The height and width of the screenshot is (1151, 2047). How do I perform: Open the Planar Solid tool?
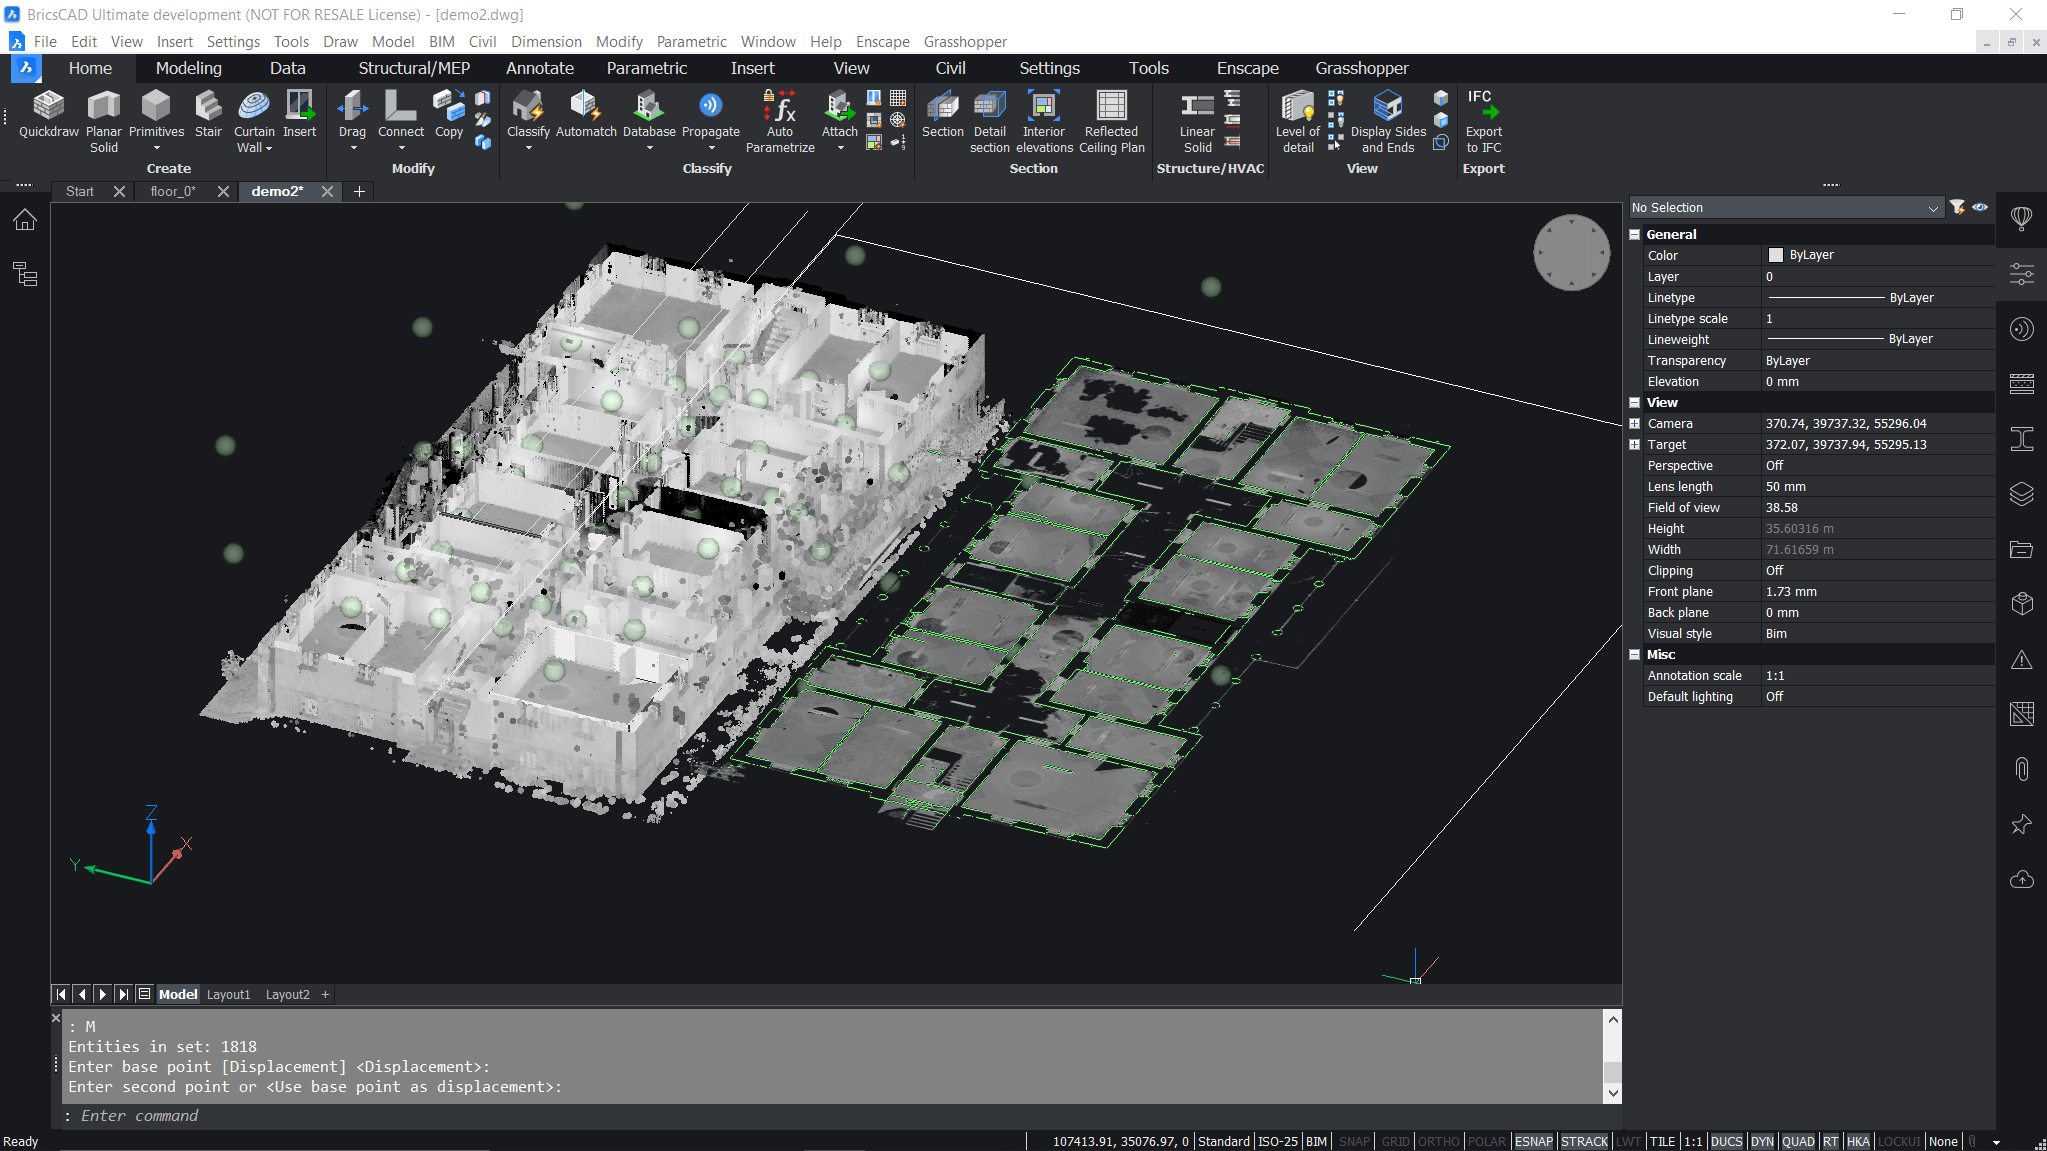[103, 115]
